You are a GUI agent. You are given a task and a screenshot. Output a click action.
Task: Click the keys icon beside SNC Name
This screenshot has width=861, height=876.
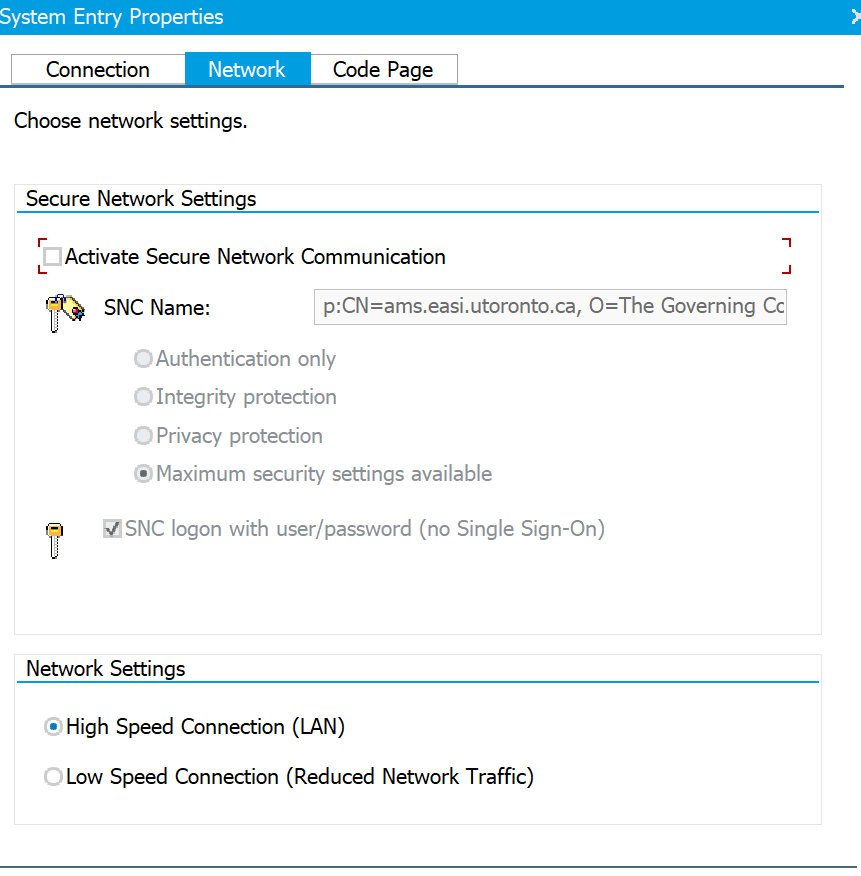(x=61, y=312)
